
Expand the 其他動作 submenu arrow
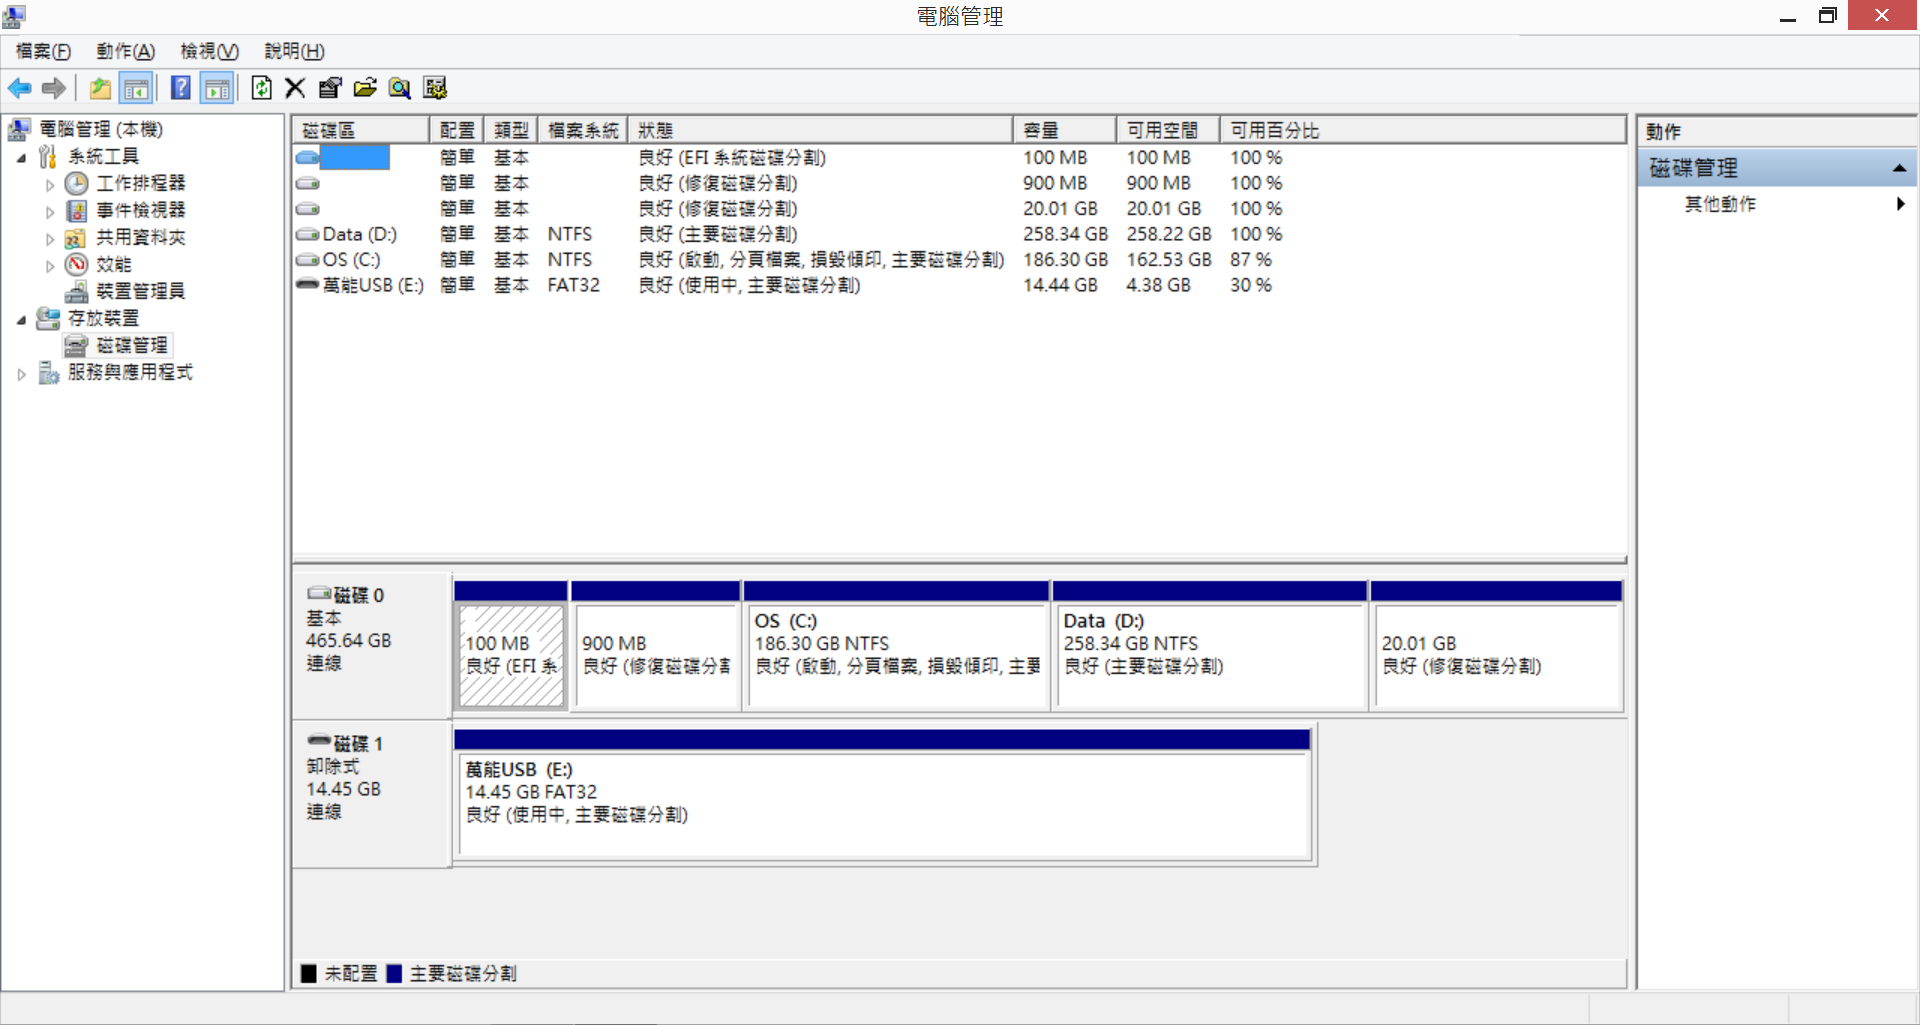point(1900,204)
